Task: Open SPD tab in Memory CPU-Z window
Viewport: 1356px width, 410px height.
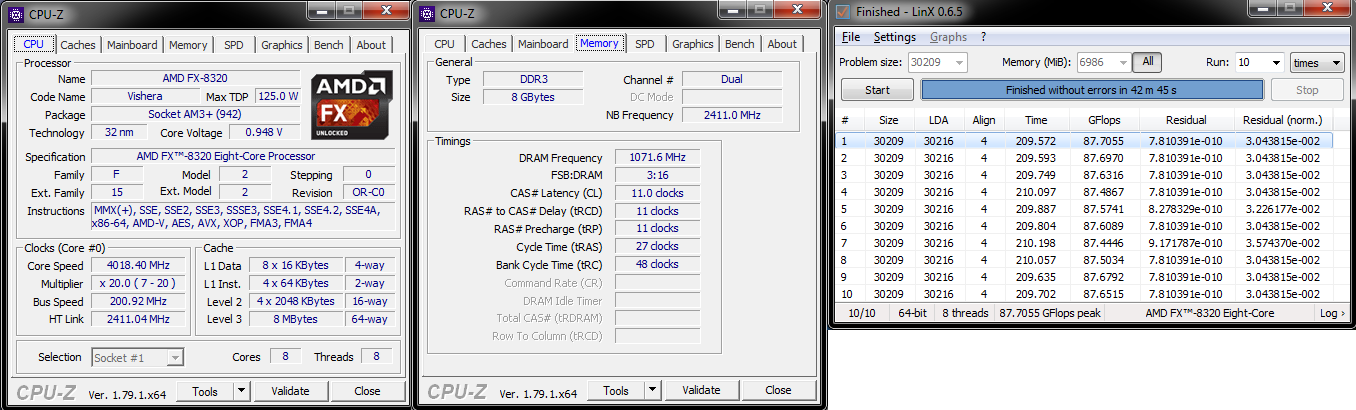Action: pyautogui.click(x=645, y=44)
